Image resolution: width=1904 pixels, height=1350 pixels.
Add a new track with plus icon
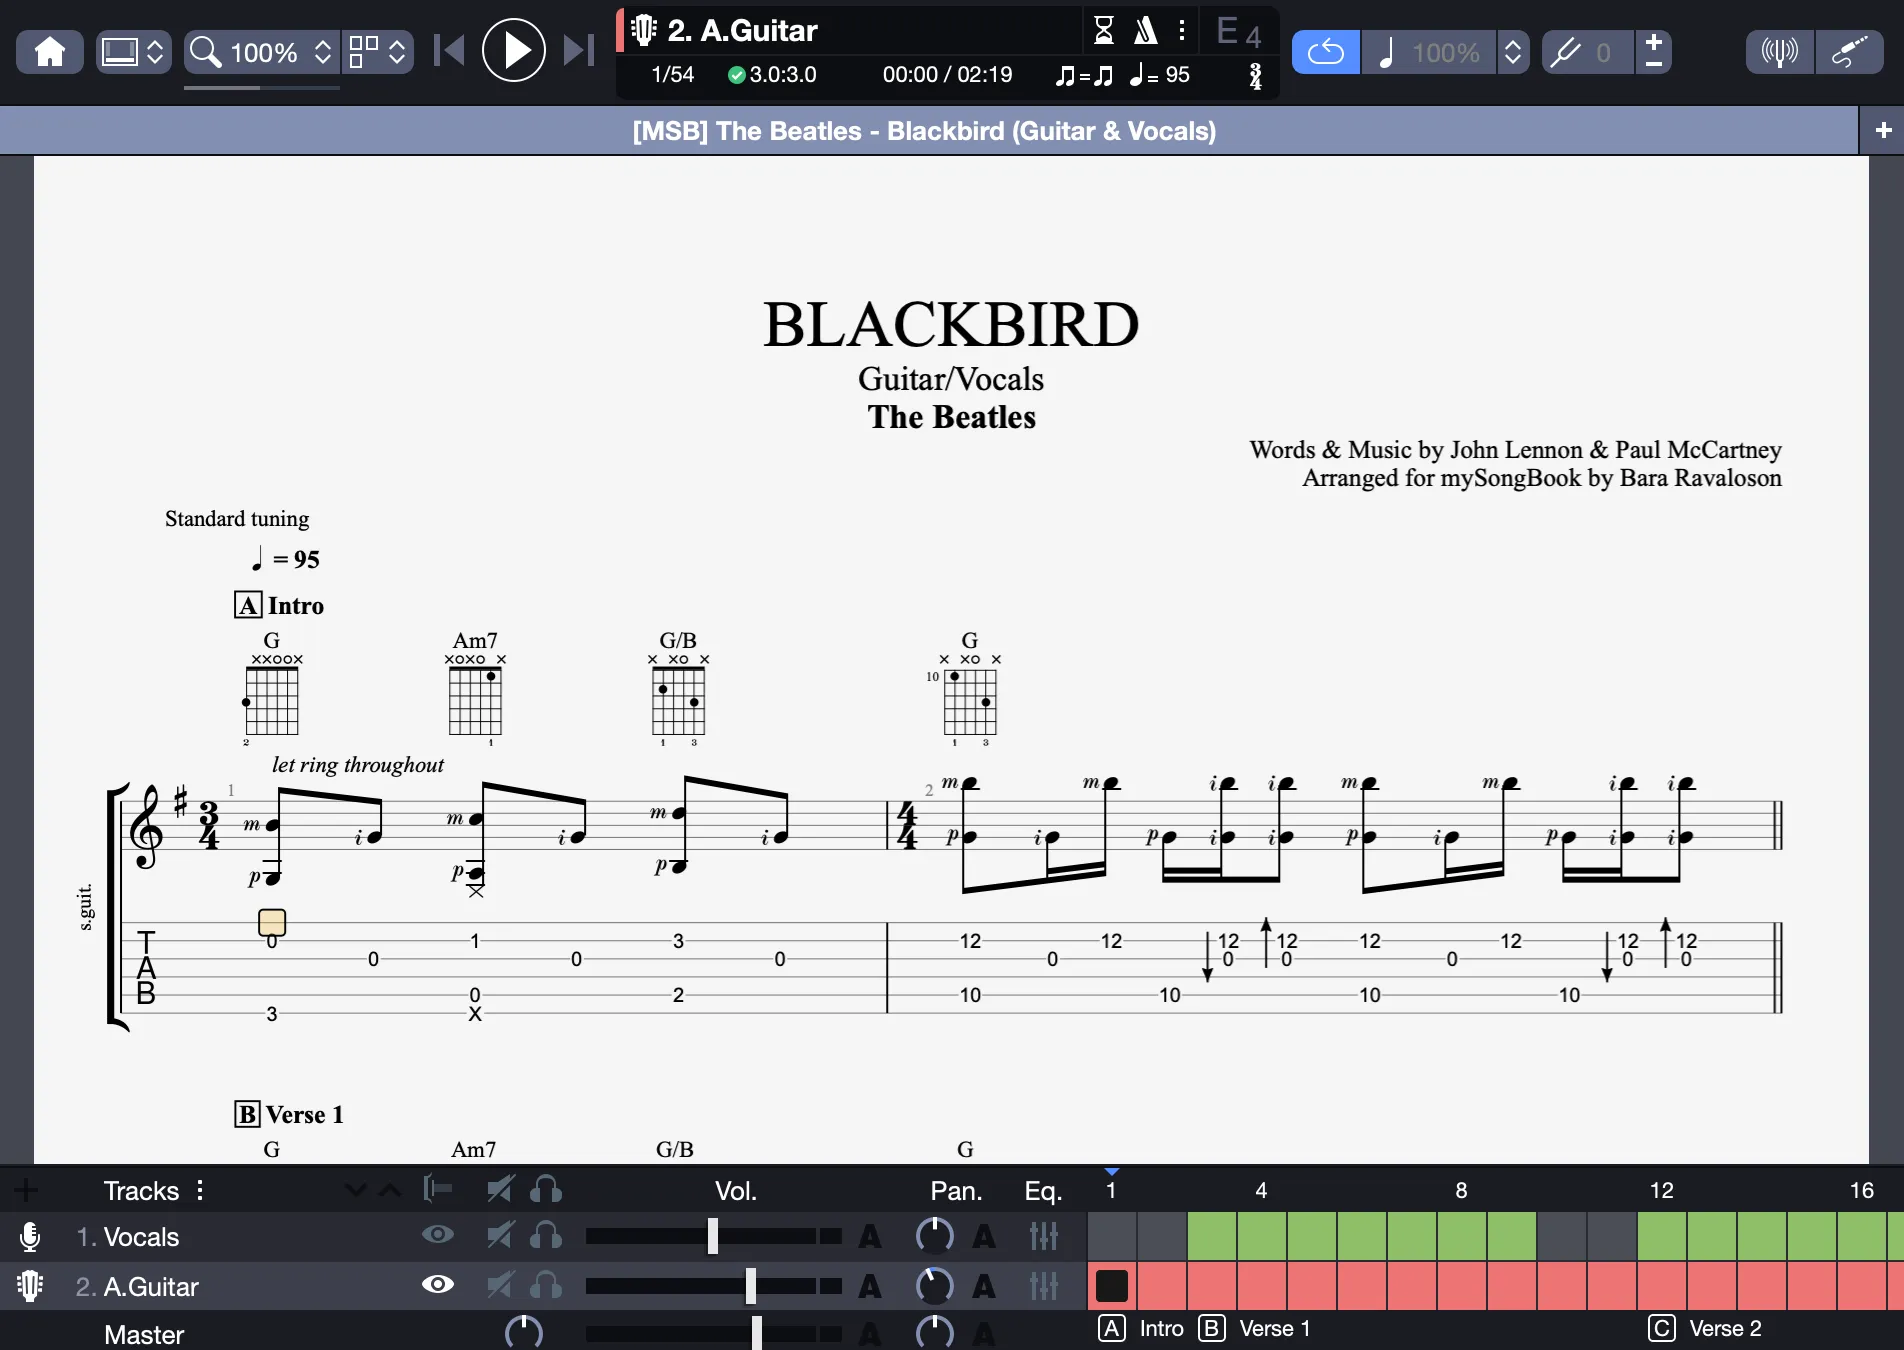26,1190
